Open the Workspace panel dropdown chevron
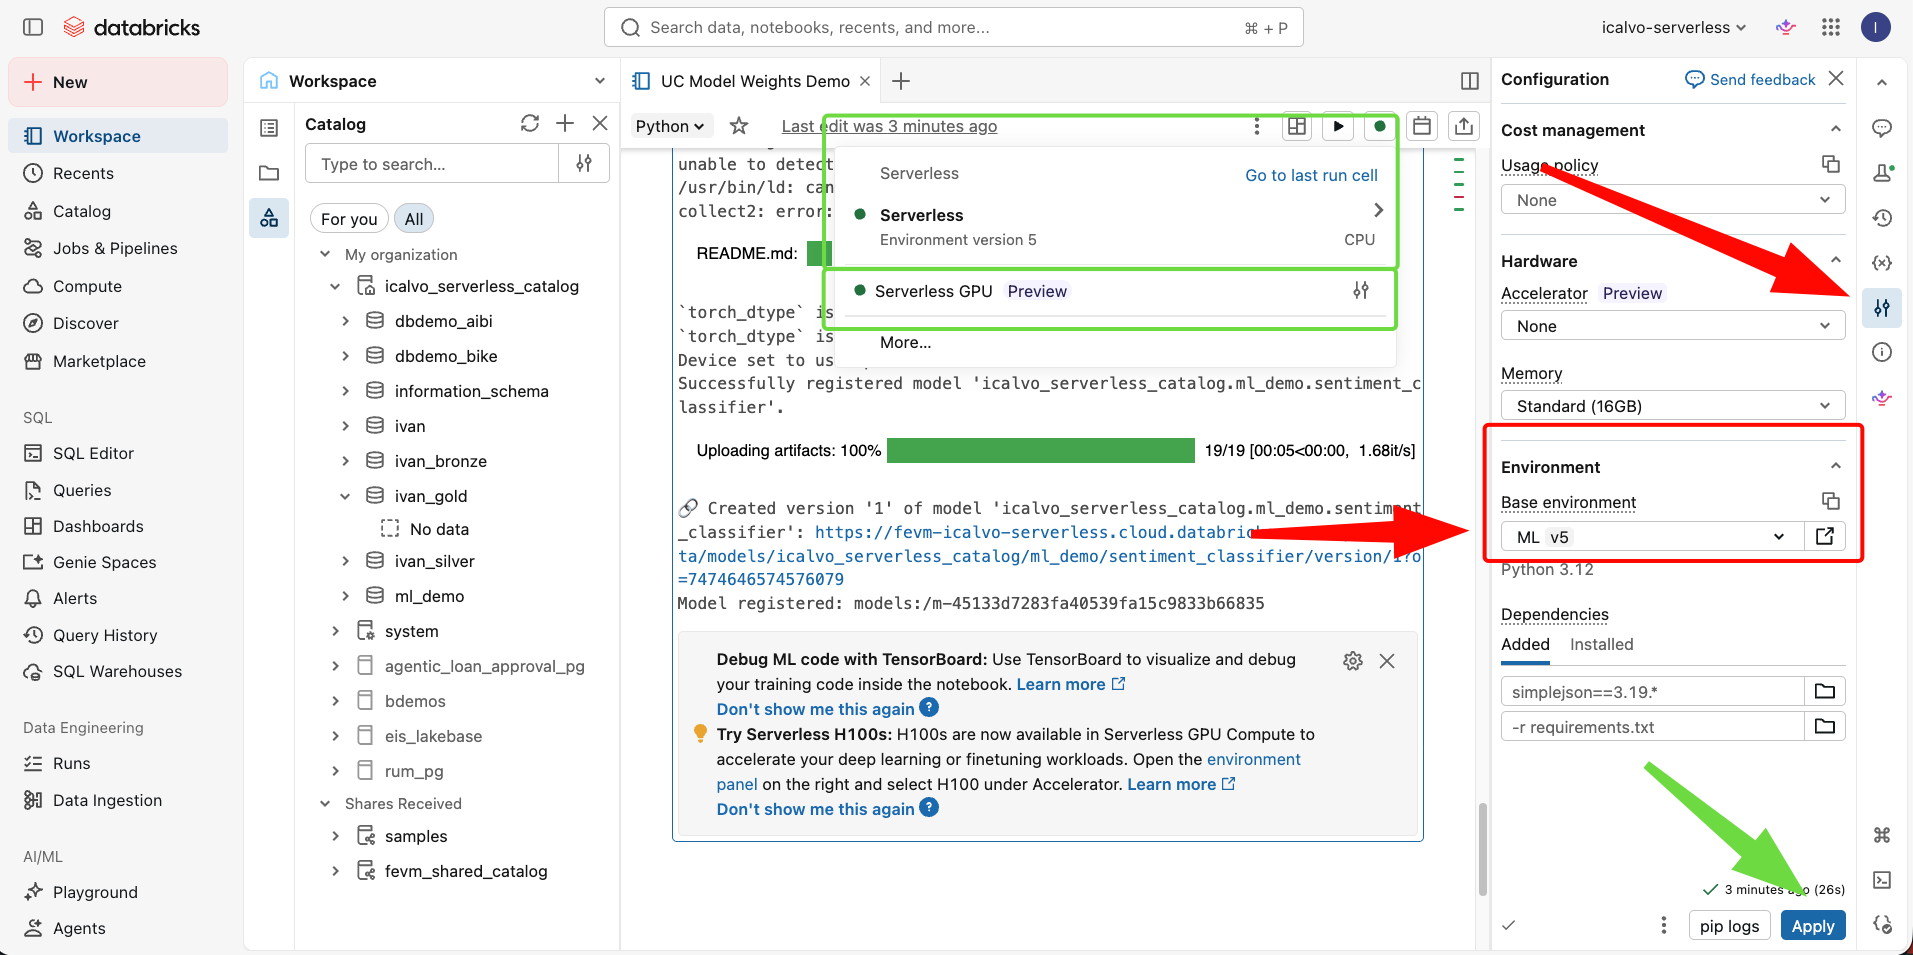1913x955 pixels. (x=600, y=81)
